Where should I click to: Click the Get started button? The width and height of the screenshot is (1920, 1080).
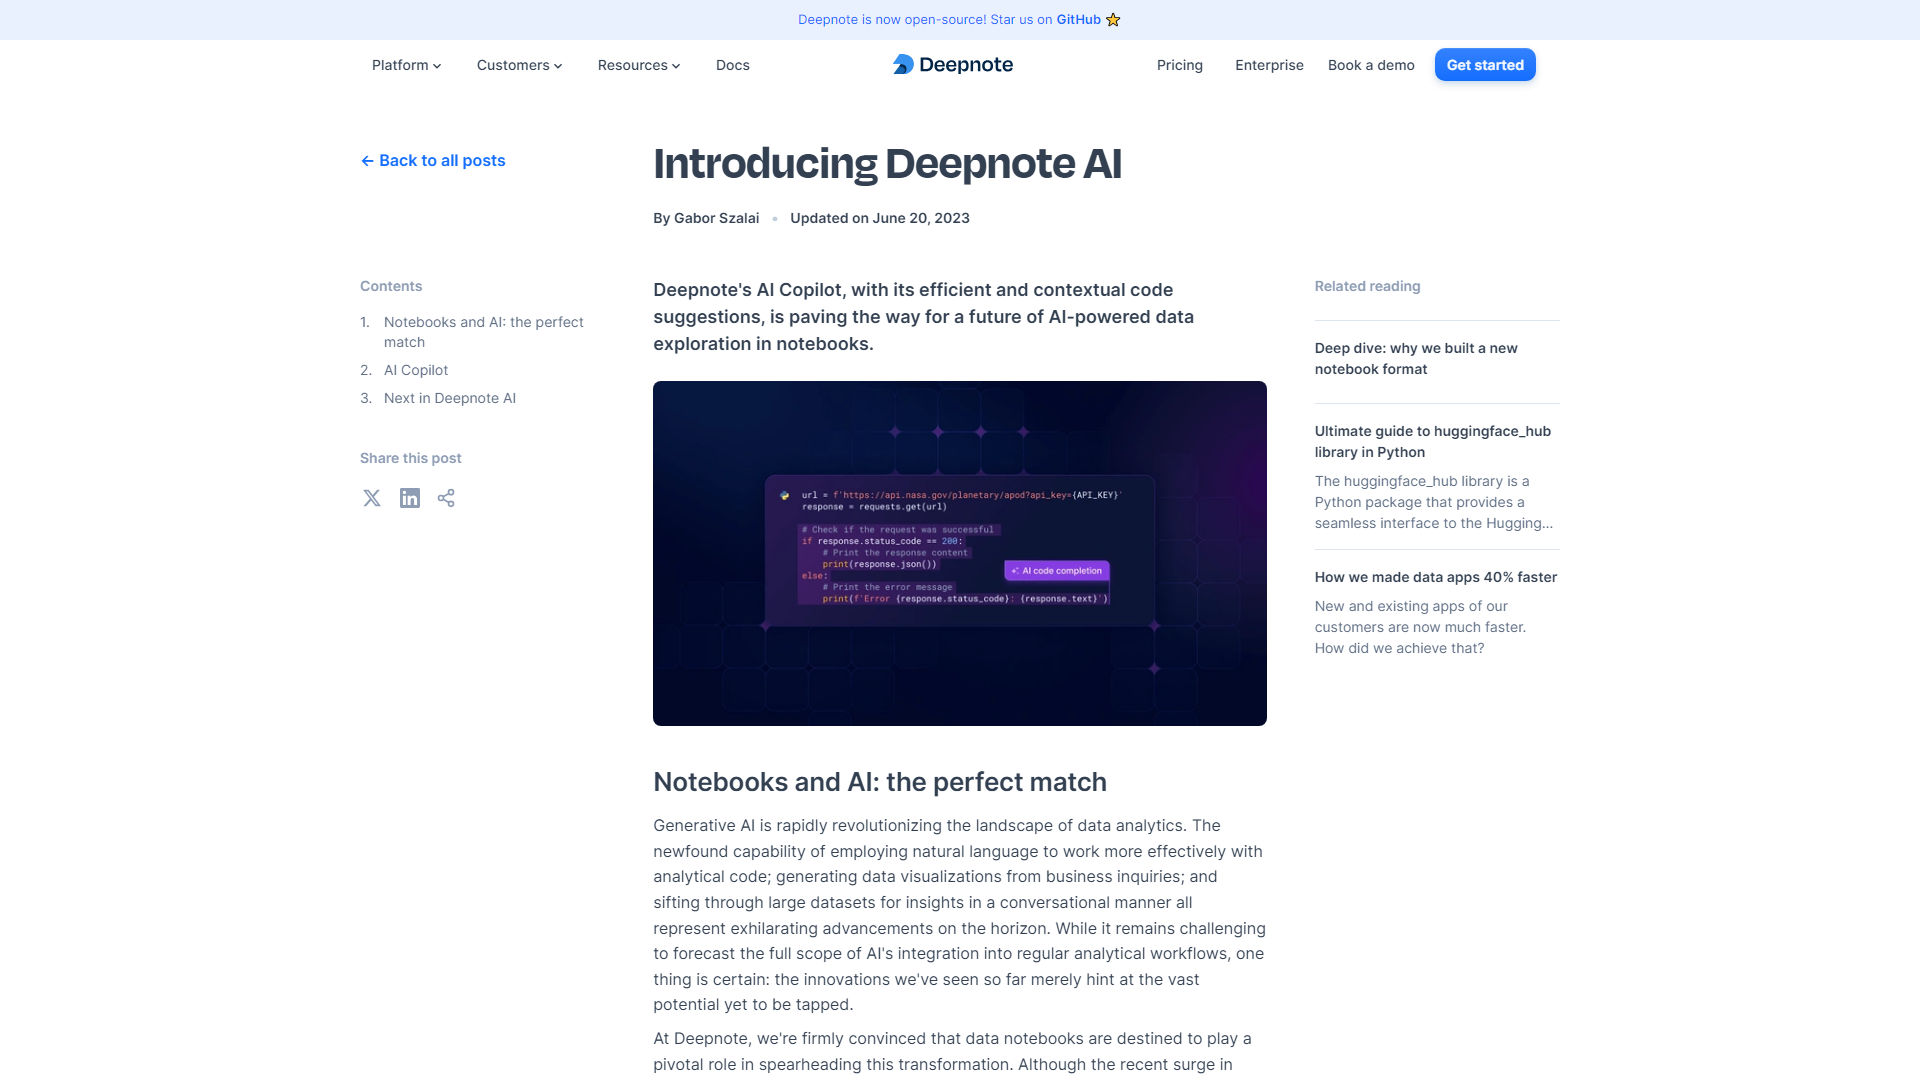click(x=1484, y=64)
